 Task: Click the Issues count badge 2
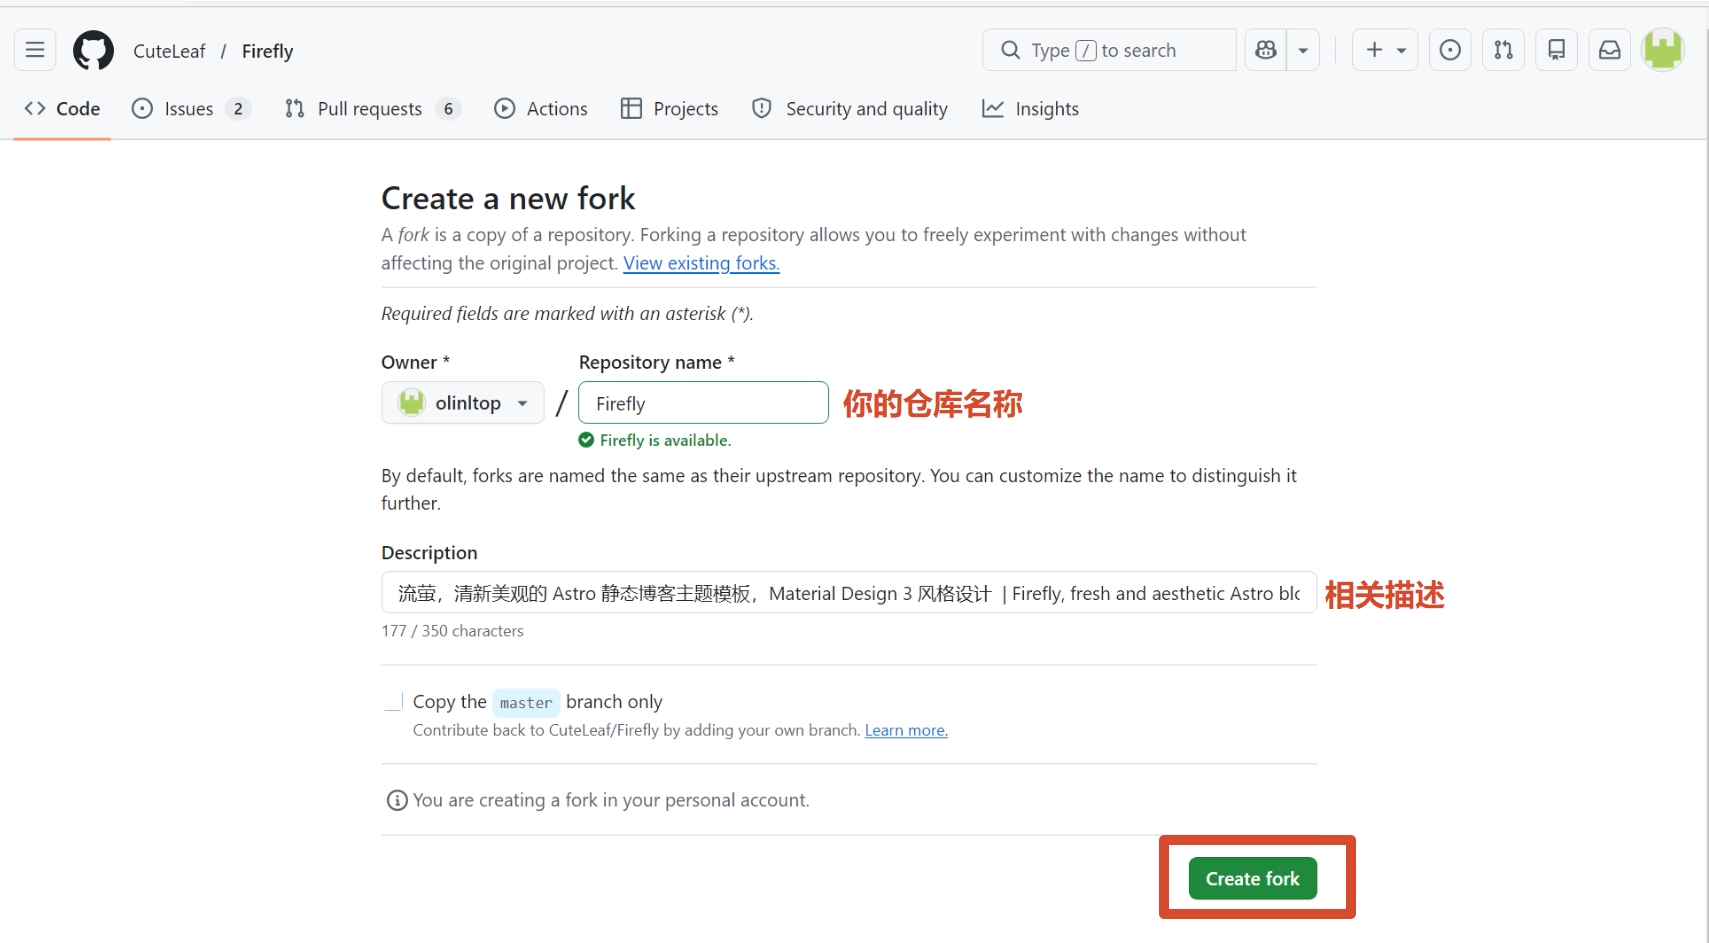pyautogui.click(x=238, y=109)
